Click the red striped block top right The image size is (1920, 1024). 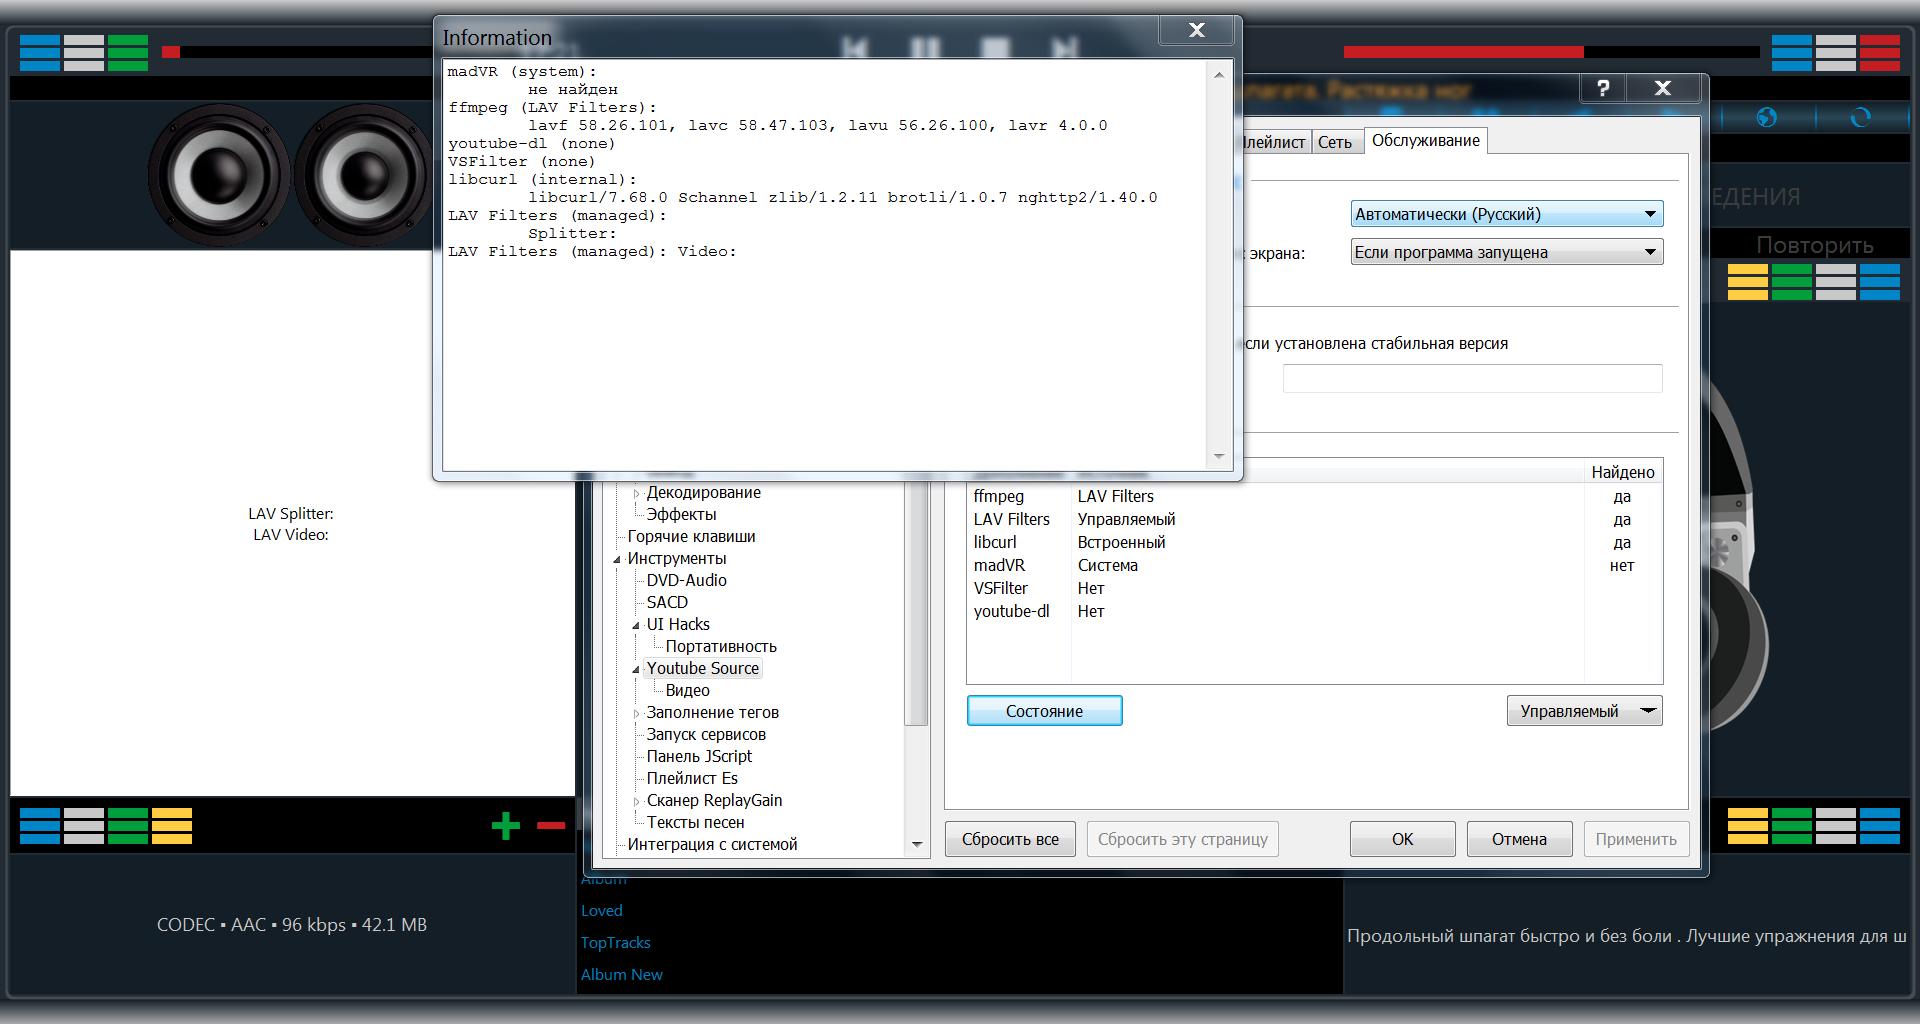(1880, 53)
